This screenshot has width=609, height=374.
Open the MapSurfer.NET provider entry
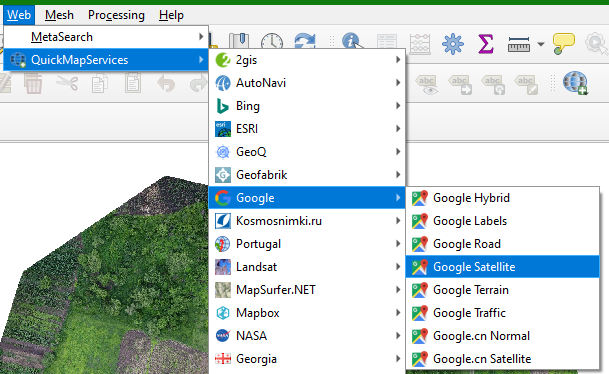tap(307, 290)
